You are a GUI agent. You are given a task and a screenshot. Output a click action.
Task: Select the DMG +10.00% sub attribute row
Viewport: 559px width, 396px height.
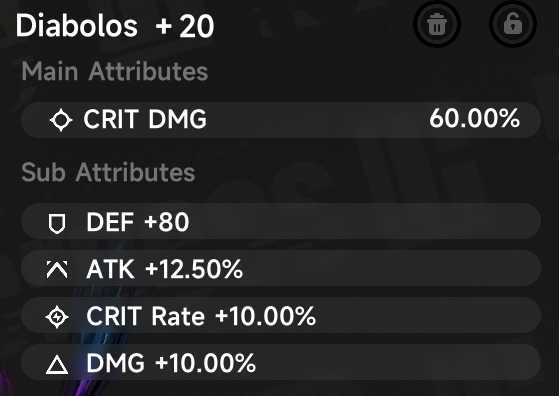pyautogui.click(x=281, y=362)
